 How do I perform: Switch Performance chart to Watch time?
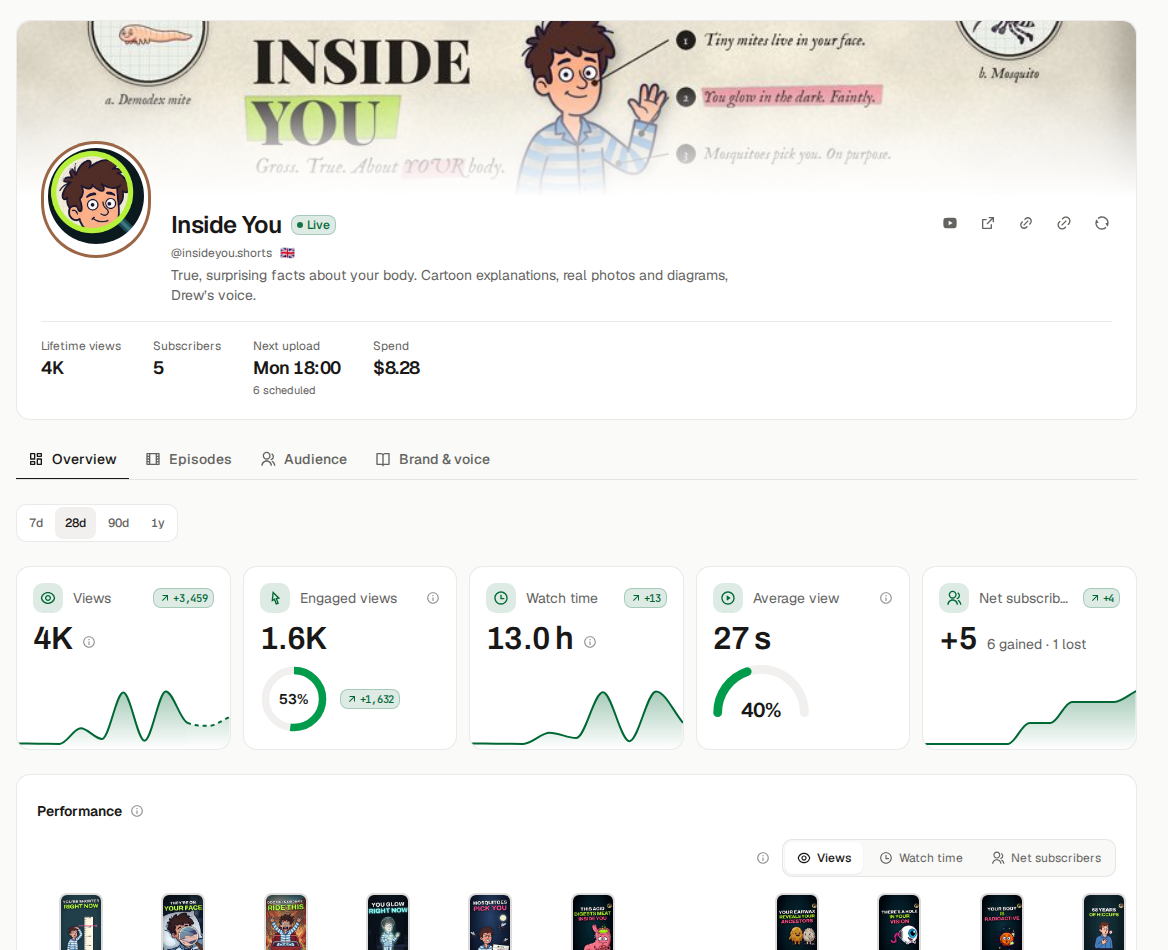pos(921,858)
